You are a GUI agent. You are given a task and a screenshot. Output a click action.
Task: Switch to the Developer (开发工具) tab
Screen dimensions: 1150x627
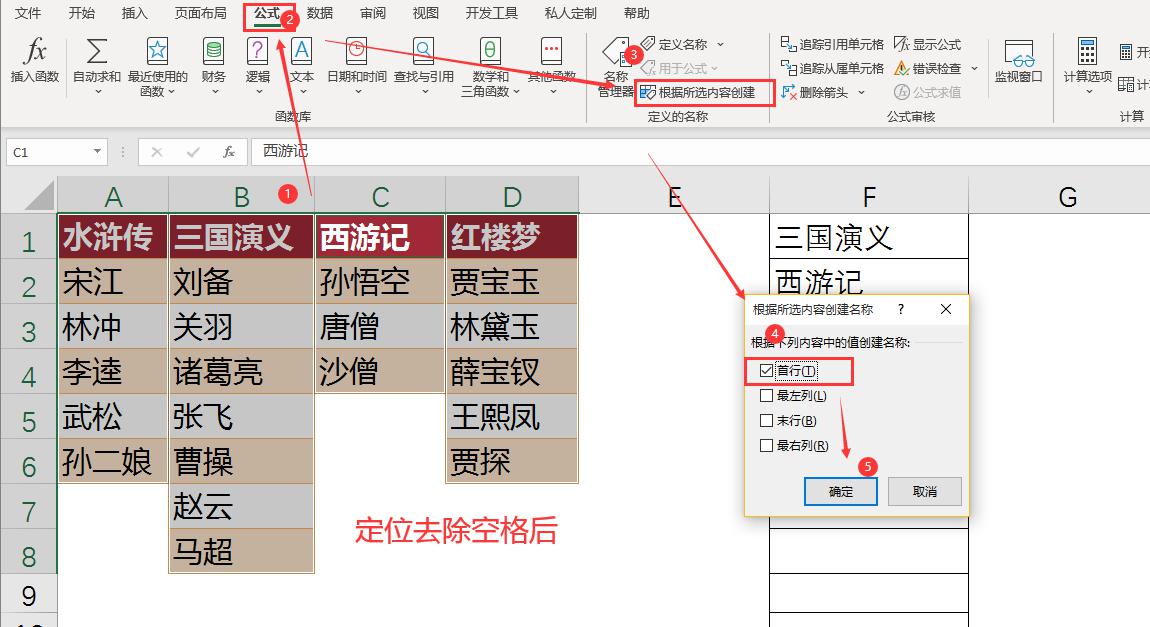click(491, 13)
